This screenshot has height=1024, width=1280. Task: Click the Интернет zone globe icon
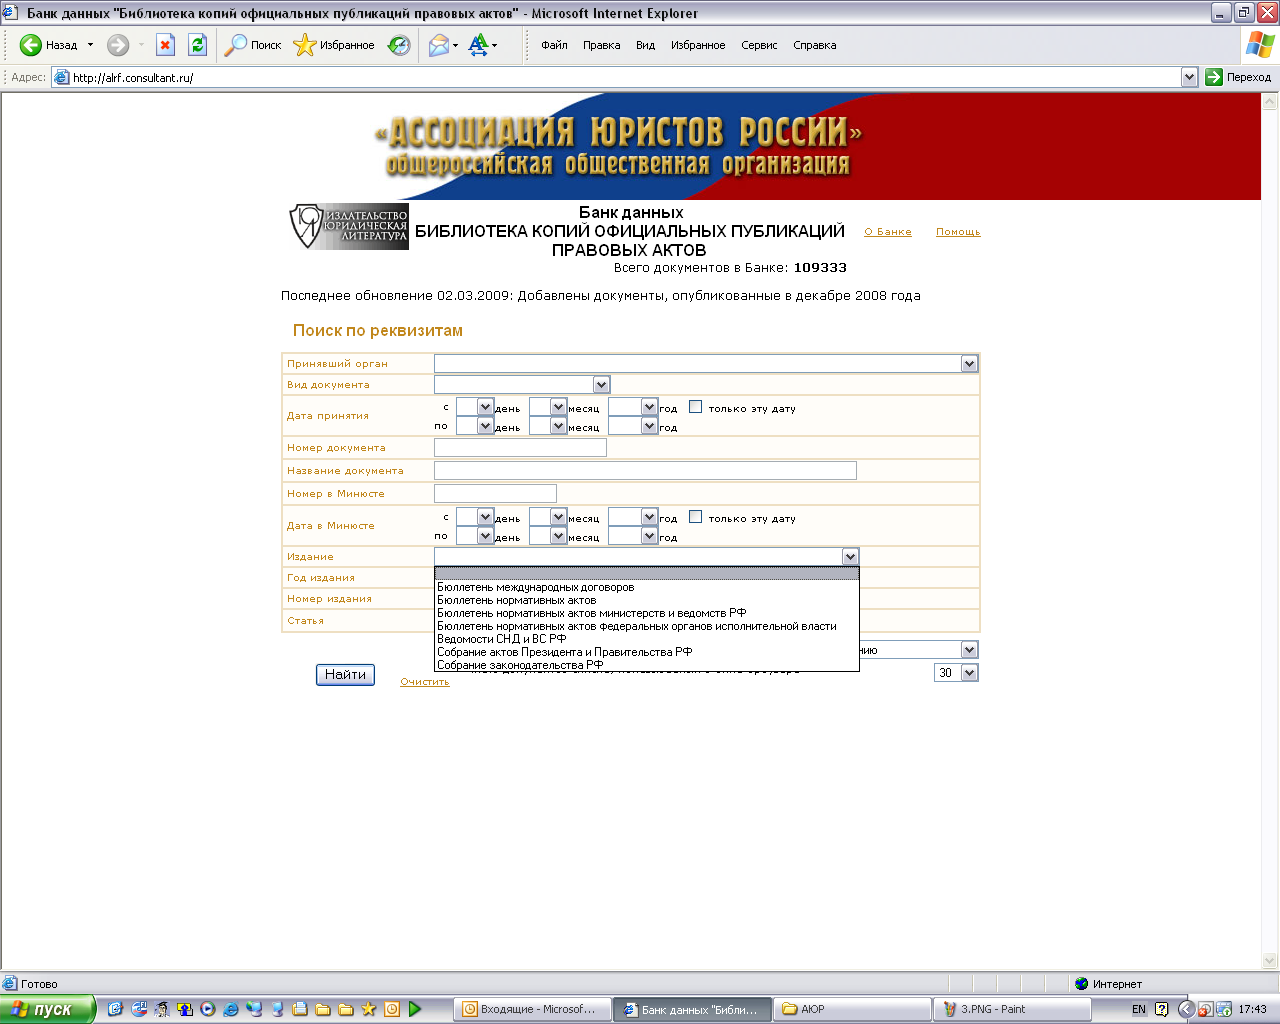pyautogui.click(x=1081, y=983)
